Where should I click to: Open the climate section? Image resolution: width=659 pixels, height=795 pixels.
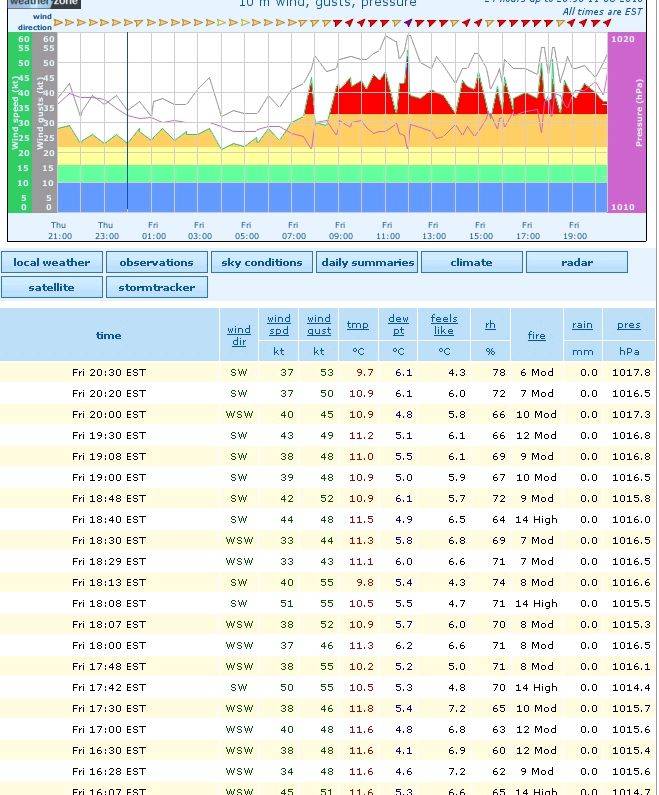click(x=471, y=262)
